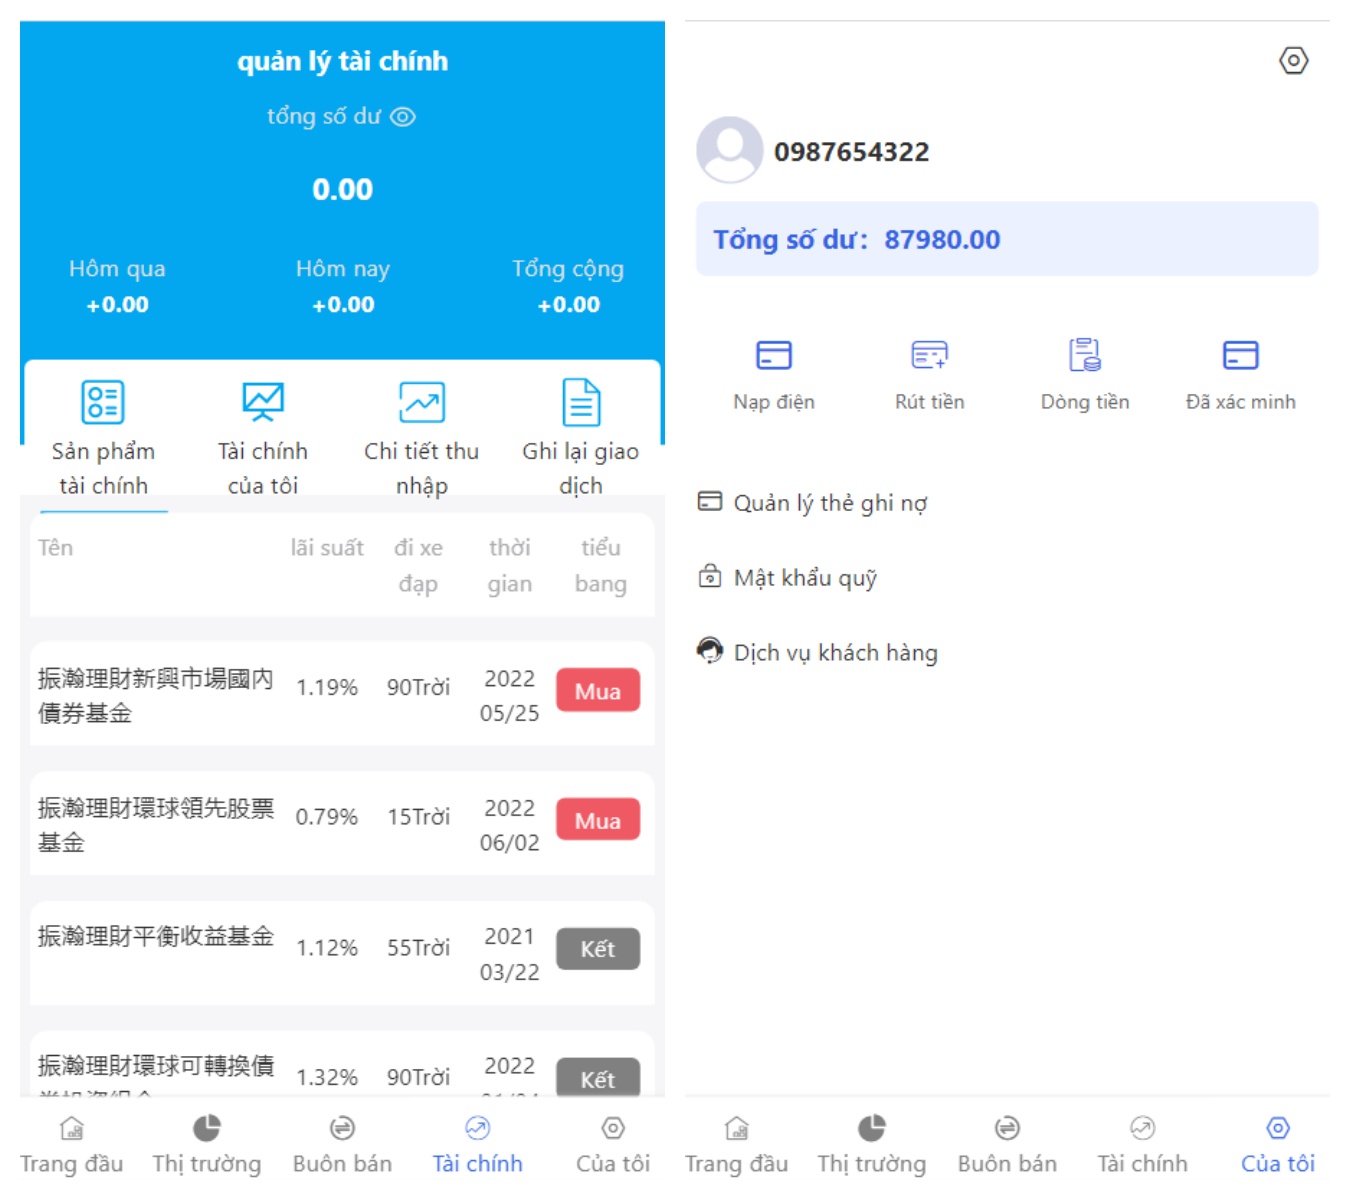1350x1200 pixels.
Task: Open the Ghi lại giao dịch icon
Action: (580, 403)
